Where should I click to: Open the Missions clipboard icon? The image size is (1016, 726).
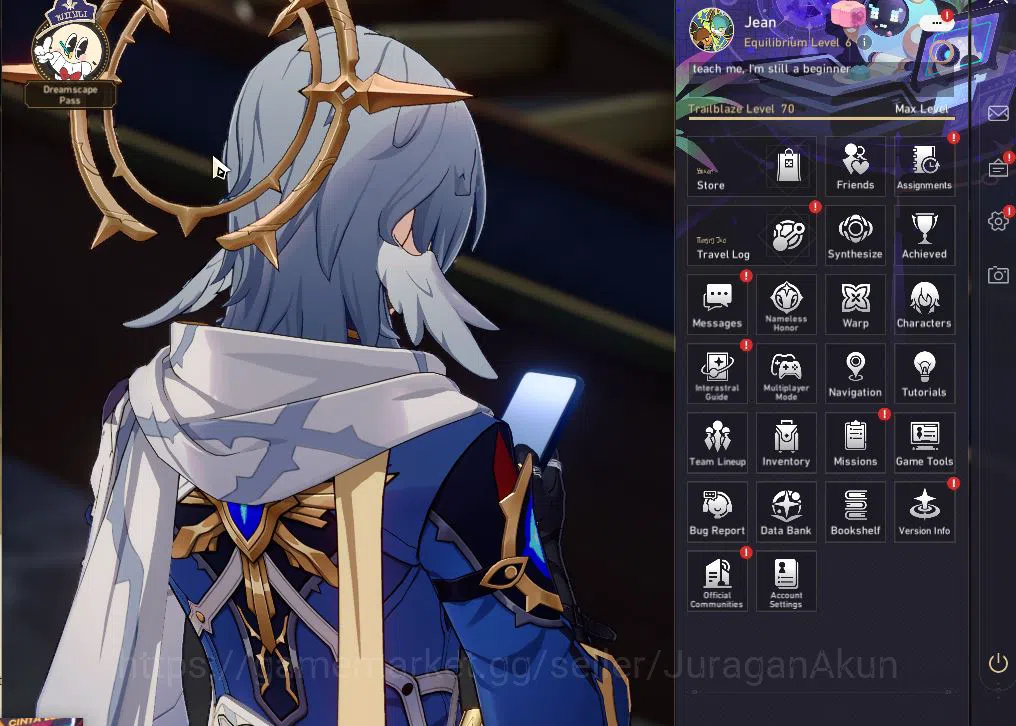[855, 443]
